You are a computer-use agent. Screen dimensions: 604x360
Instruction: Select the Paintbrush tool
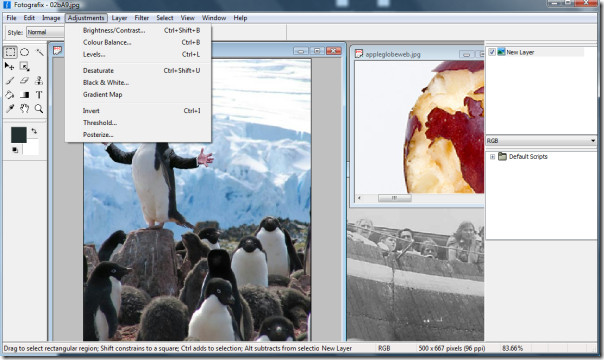(10, 80)
